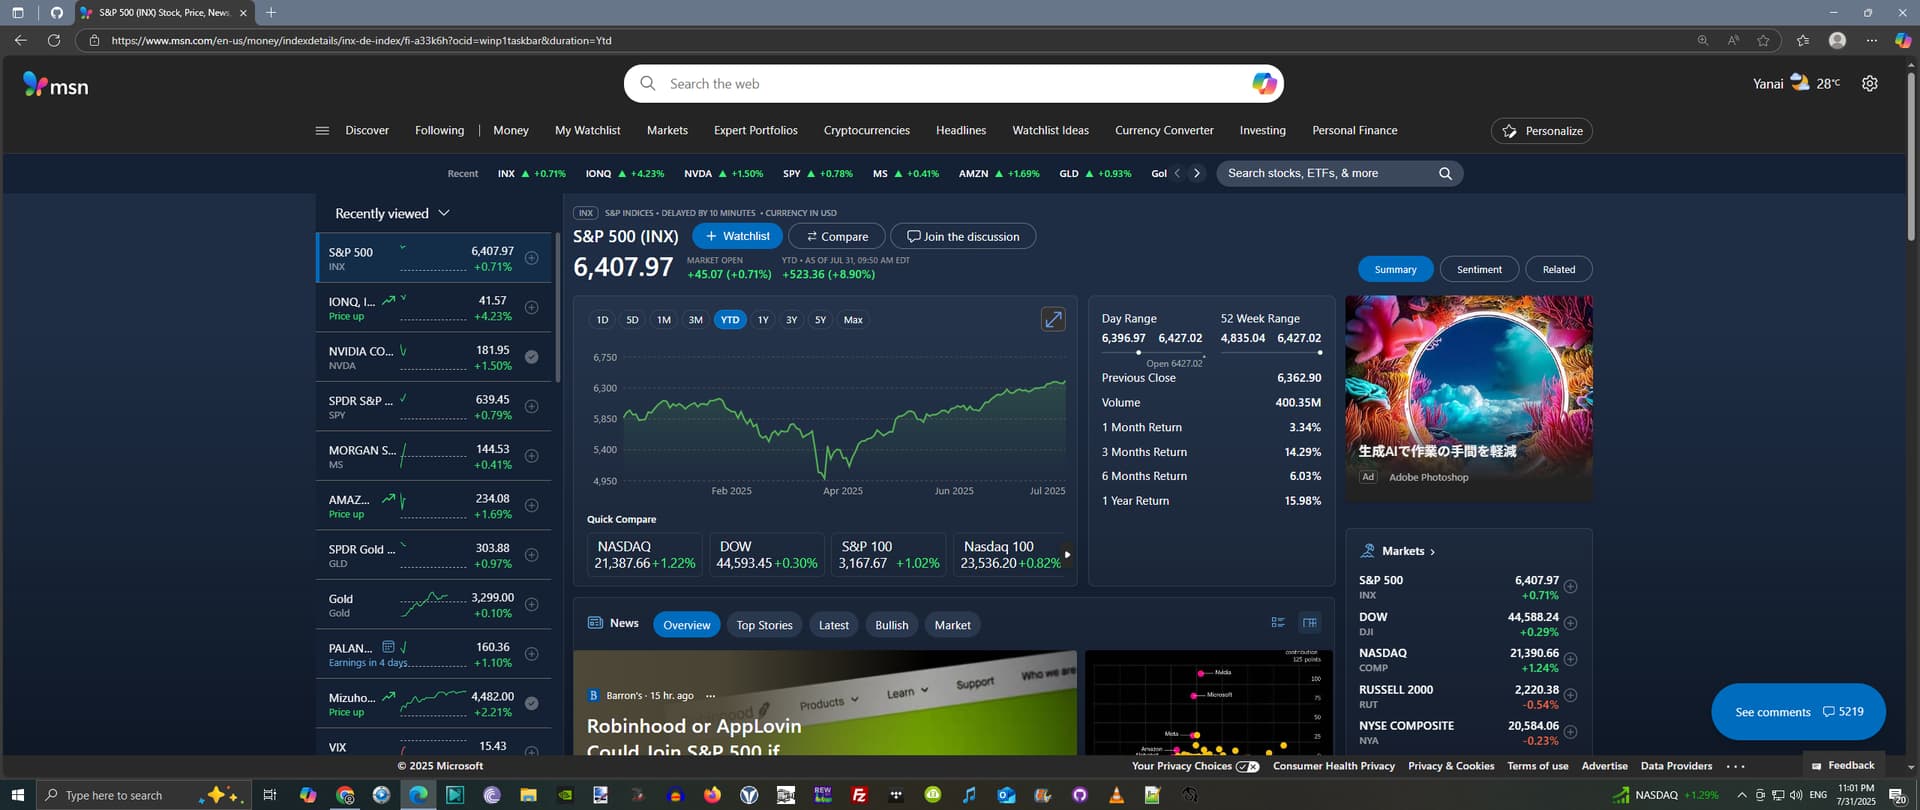Expand the chart to full screen
1920x810 pixels.
[1053, 319]
